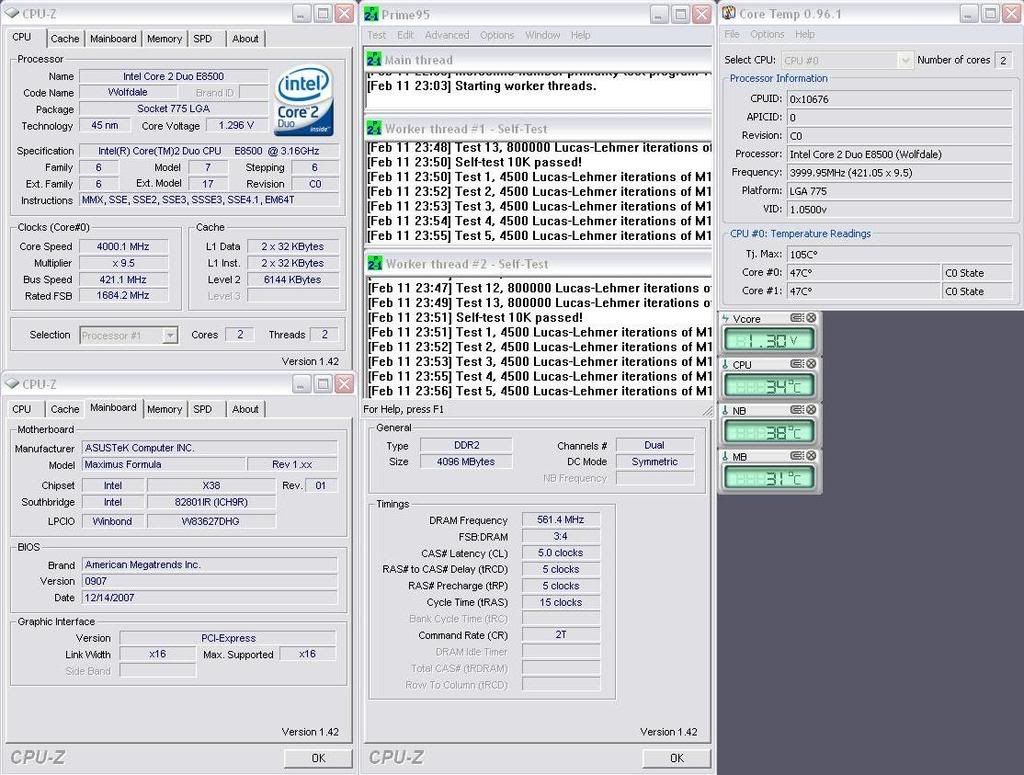Close the Vcore monitor widget

point(810,318)
